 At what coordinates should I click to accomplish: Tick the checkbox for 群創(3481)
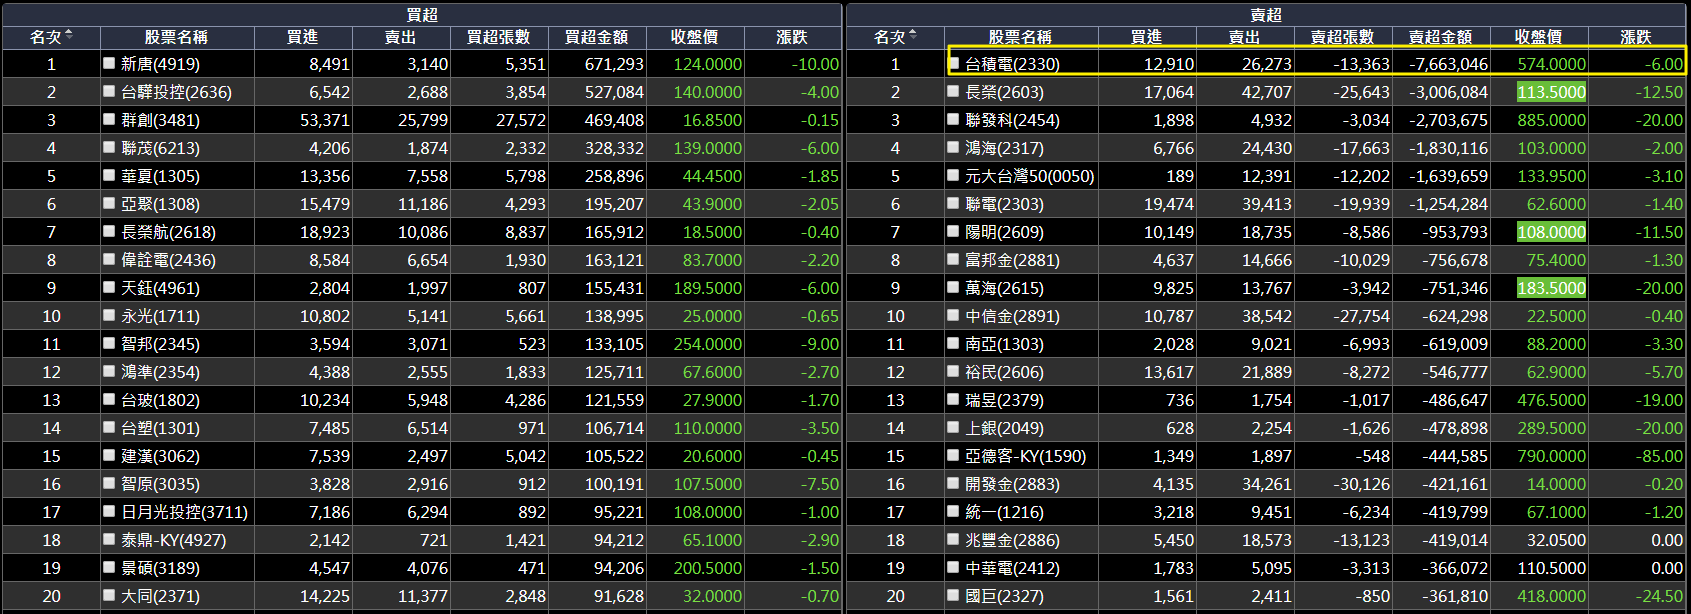click(109, 119)
